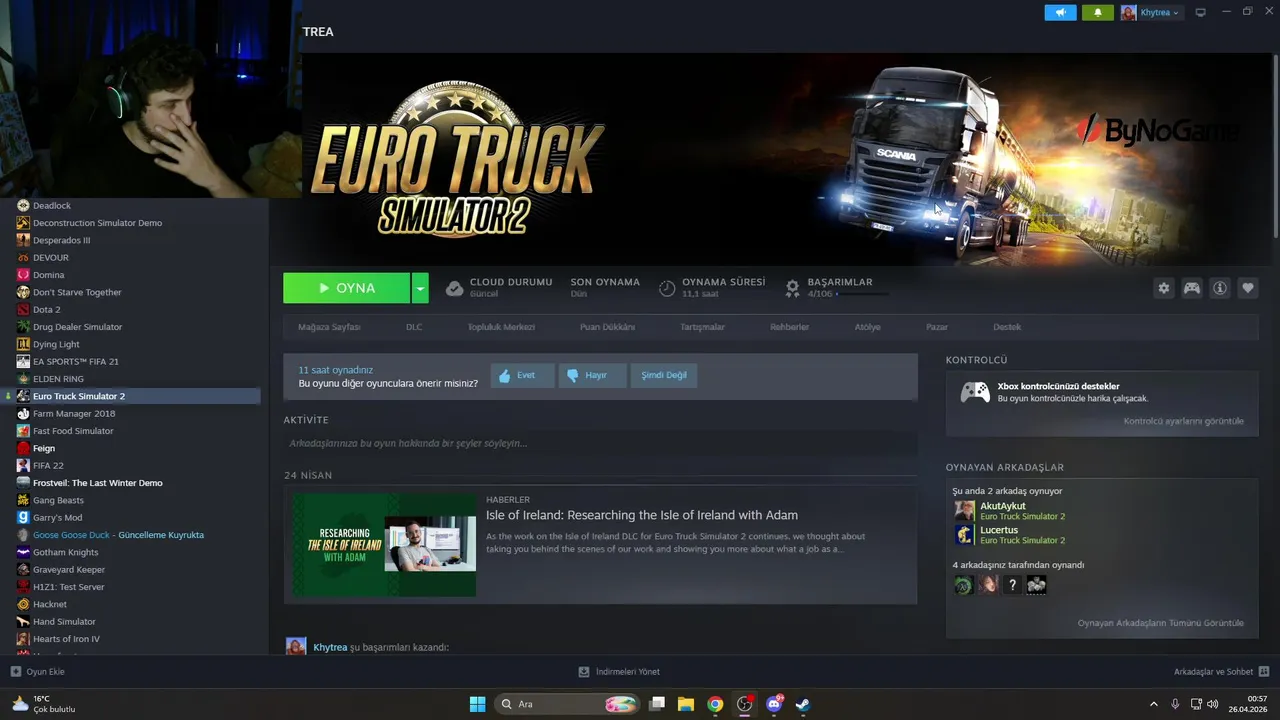1280x720 pixels.
Task: Click the Garry's Mod icon in library
Action: (x=23, y=518)
